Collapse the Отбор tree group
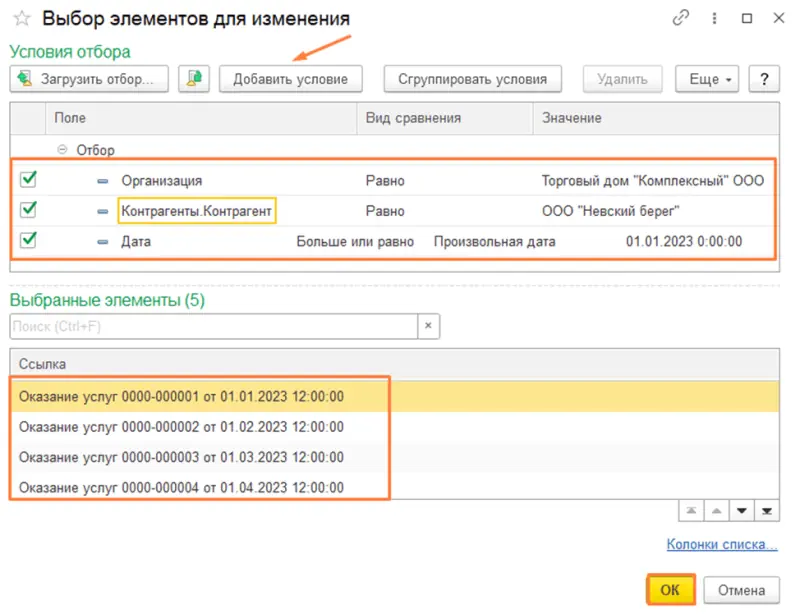 [x=63, y=150]
